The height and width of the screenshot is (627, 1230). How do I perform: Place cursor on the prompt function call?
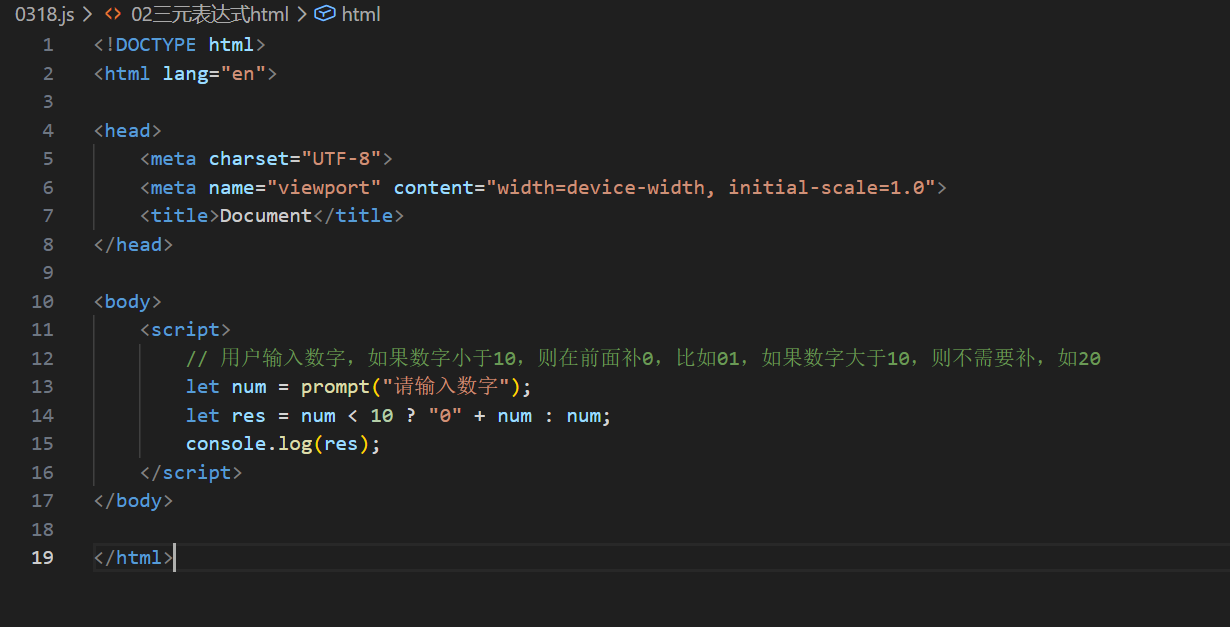click(x=335, y=386)
